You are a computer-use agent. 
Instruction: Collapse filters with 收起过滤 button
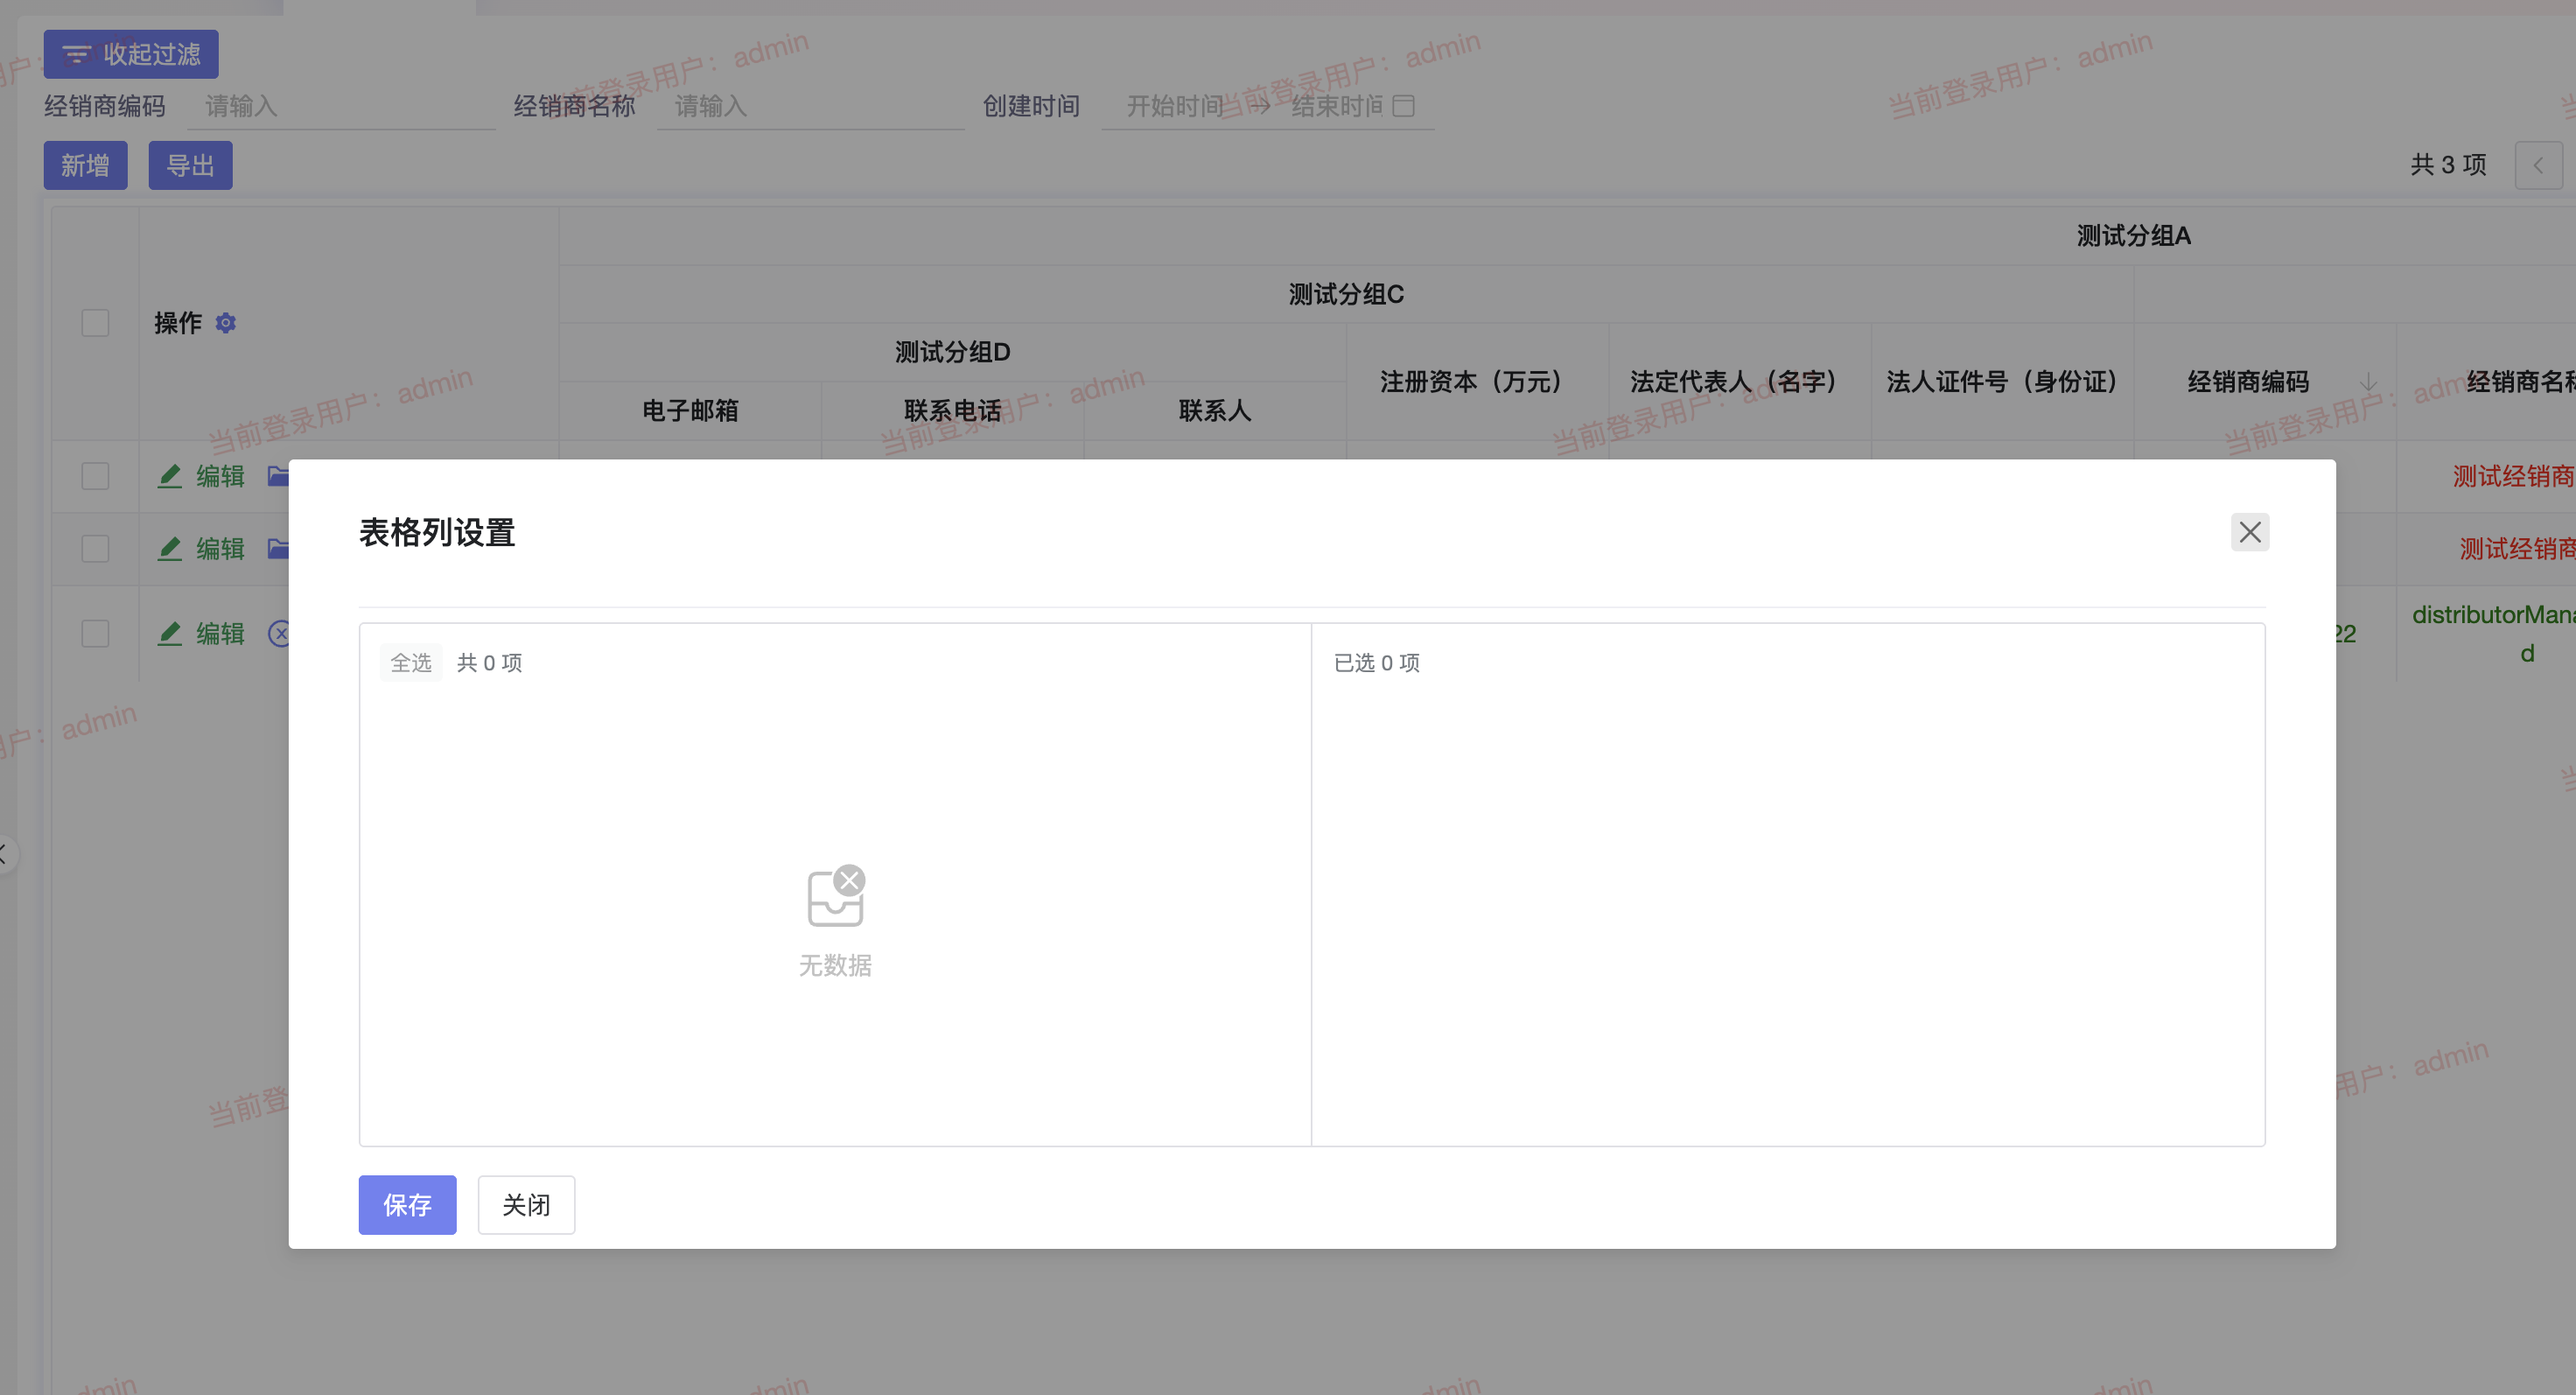click(x=131, y=54)
